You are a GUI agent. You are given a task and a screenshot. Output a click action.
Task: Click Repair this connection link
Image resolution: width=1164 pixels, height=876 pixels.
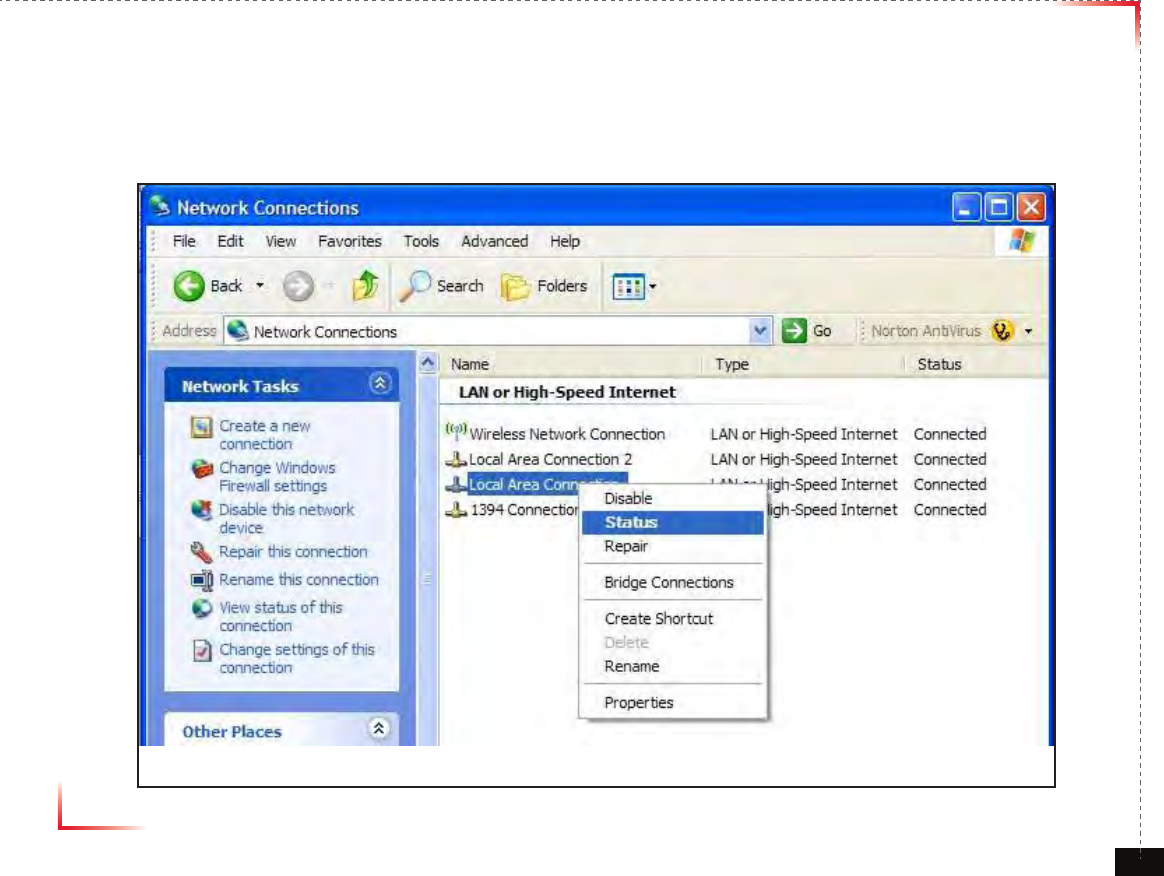293,552
